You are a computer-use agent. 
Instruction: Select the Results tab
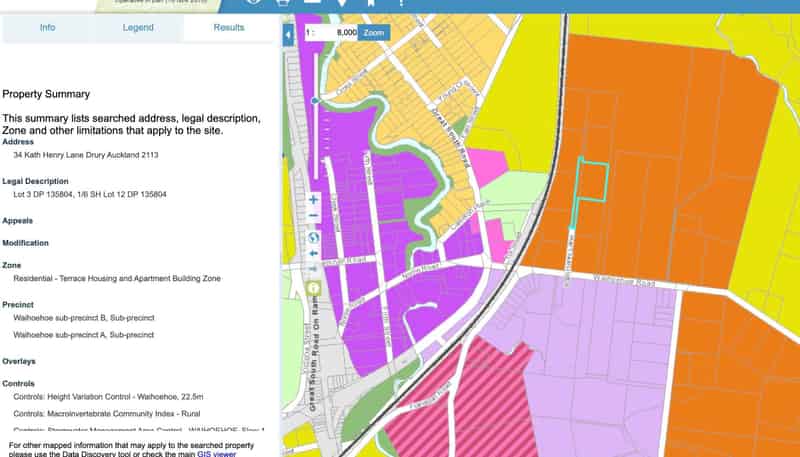click(x=229, y=28)
